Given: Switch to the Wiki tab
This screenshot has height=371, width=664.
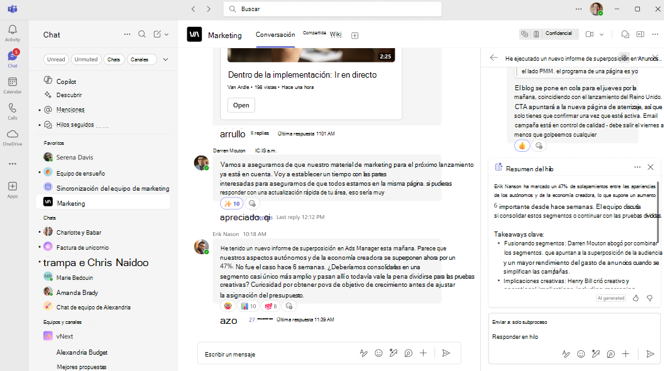Looking at the screenshot, I should click(336, 34).
